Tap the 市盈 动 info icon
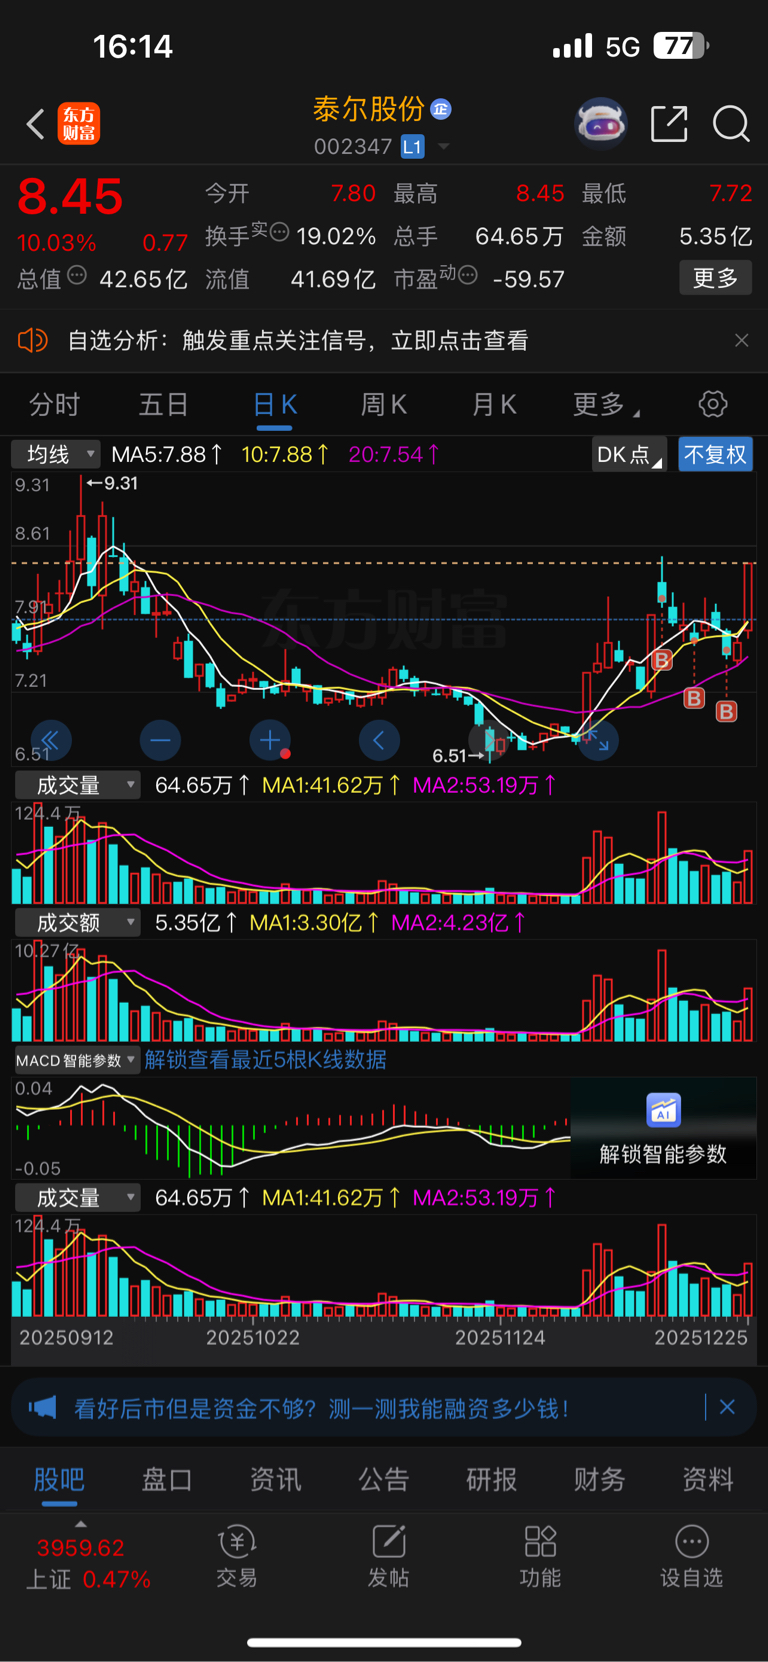The height and width of the screenshot is (1662, 768). tap(467, 275)
